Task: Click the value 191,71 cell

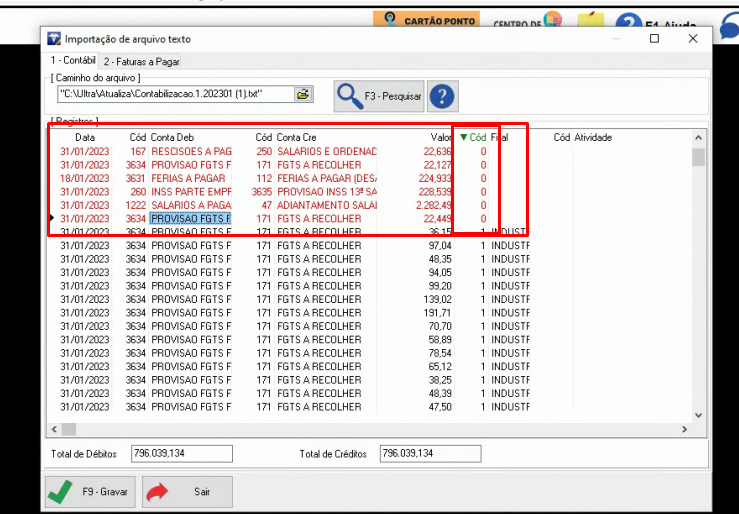Action: click(x=437, y=313)
